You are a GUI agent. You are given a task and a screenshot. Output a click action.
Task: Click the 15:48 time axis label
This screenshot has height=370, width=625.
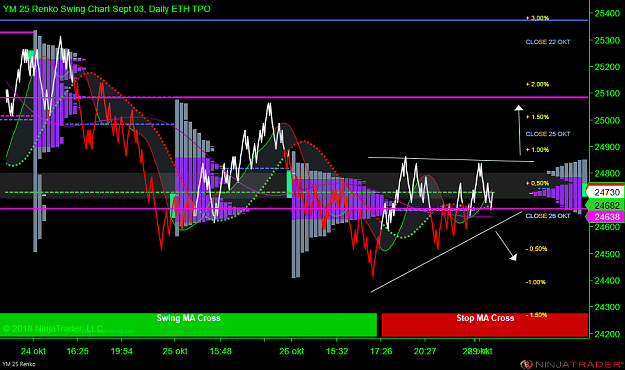click(220, 351)
